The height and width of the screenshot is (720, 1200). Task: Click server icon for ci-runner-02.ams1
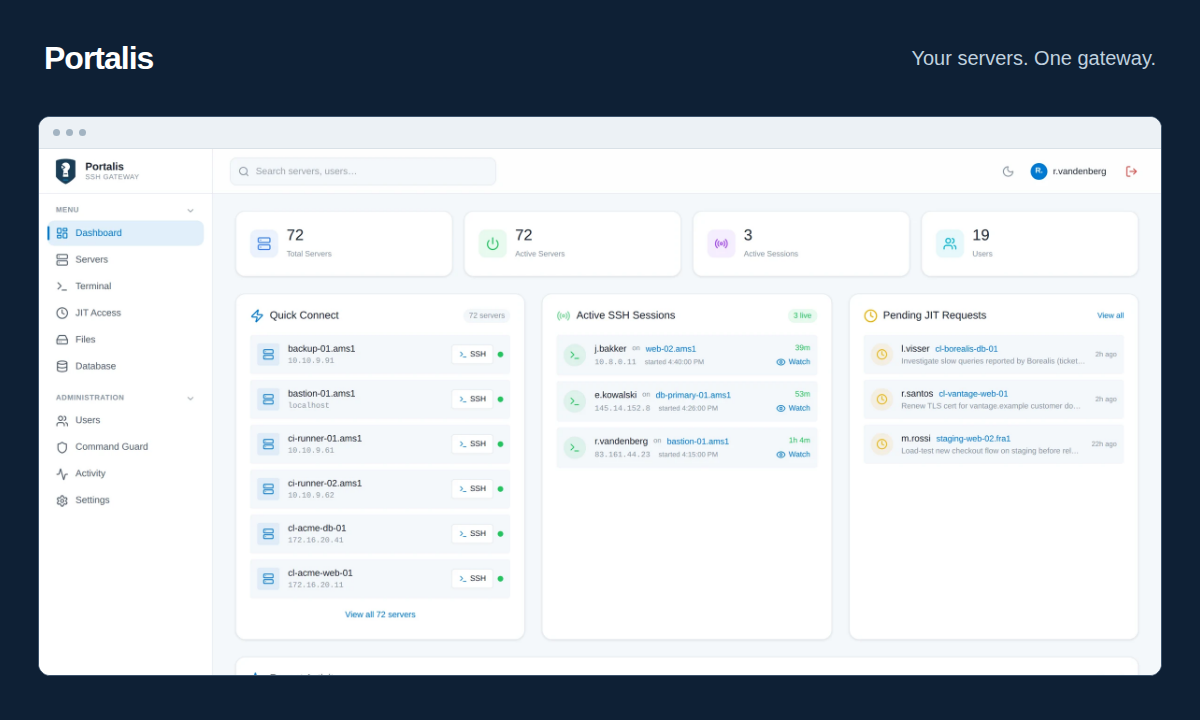click(268, 489)
